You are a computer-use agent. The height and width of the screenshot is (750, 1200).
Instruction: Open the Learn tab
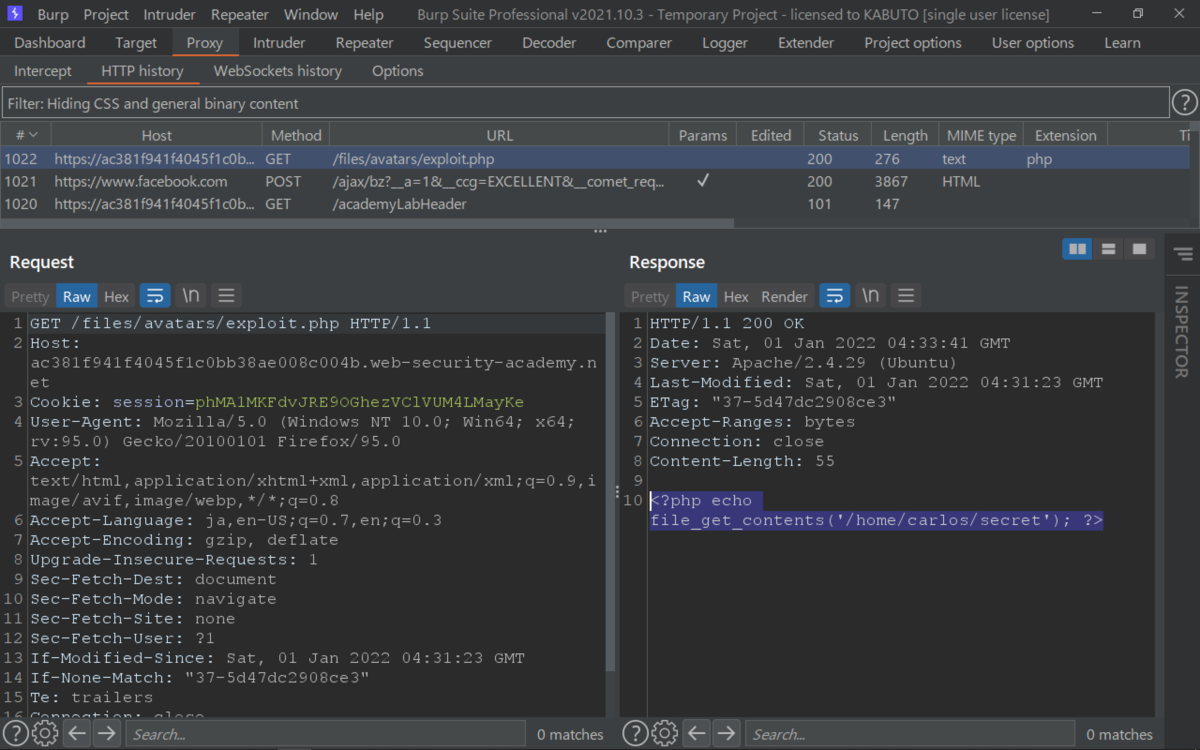(1122, 43)
